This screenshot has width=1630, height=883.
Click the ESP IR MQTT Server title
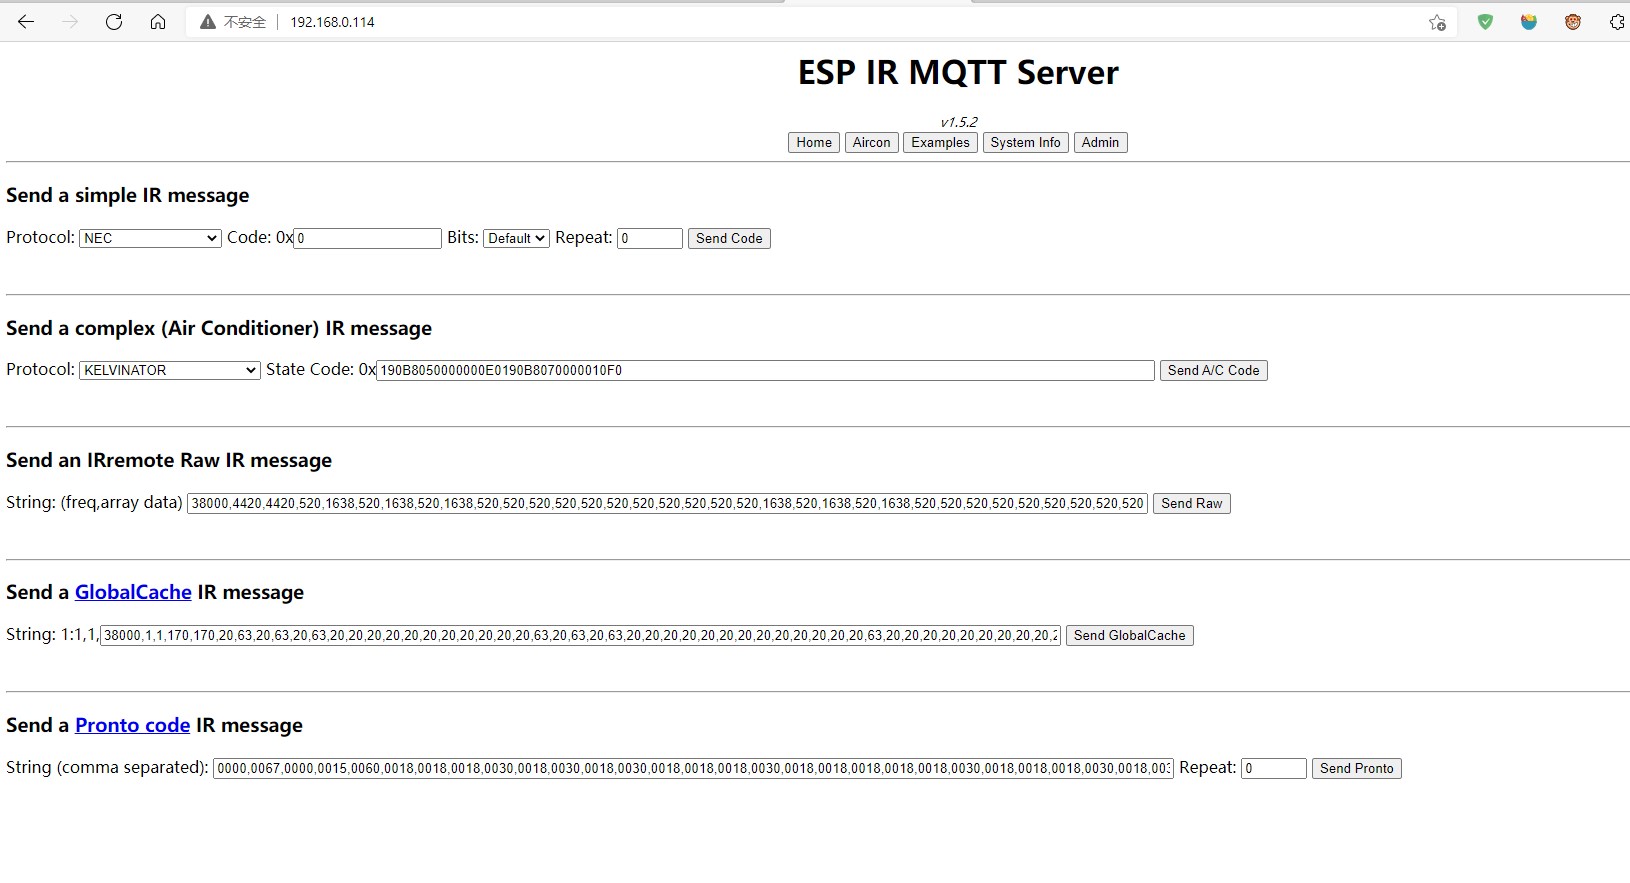958,73
